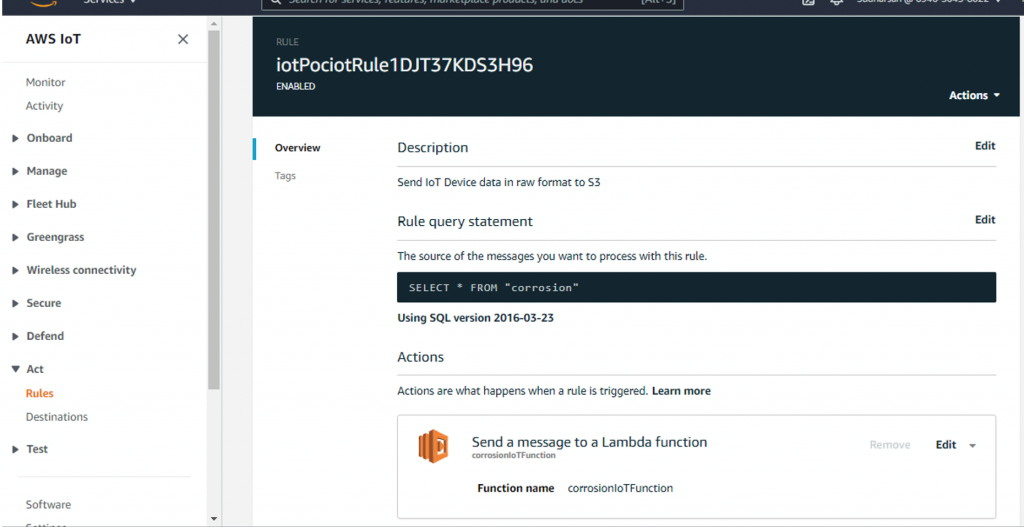Switch to the Tags tab
Screen dimensions: 1024x527
pyautogui.click(x=285, y=176)
